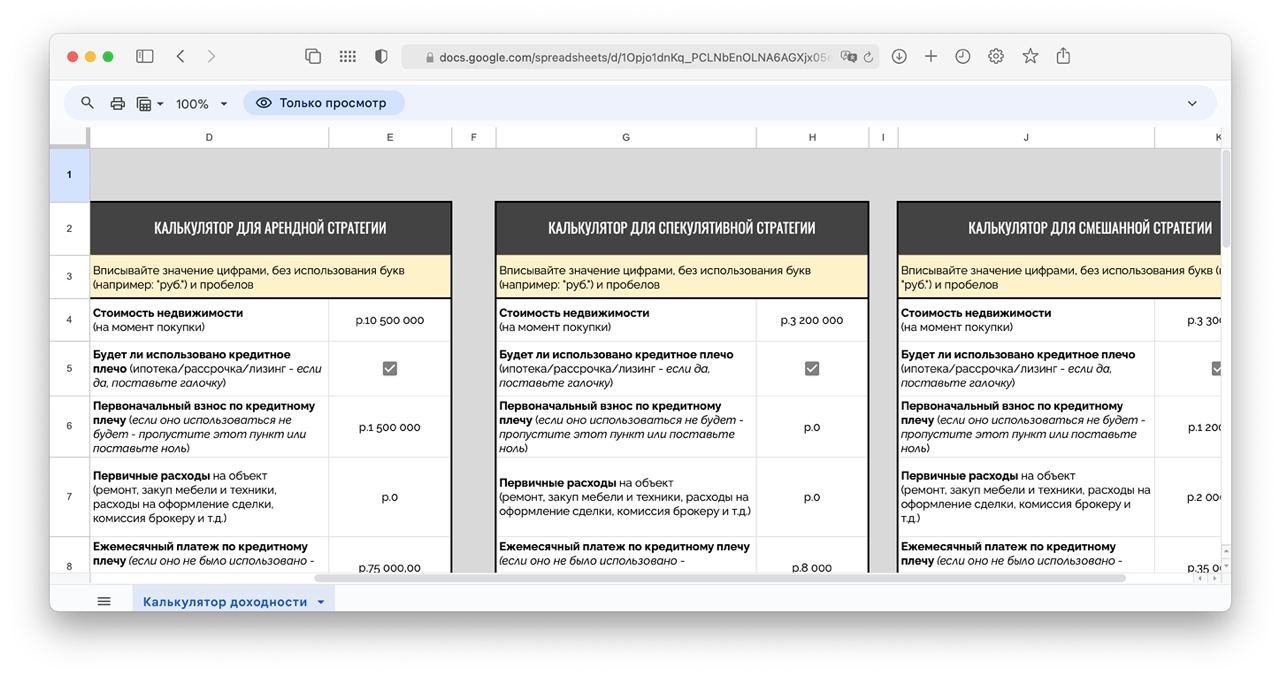Screen dimensions: 1280x677
Task: Open the filter views menu
Action: click(x=149, y=103)
